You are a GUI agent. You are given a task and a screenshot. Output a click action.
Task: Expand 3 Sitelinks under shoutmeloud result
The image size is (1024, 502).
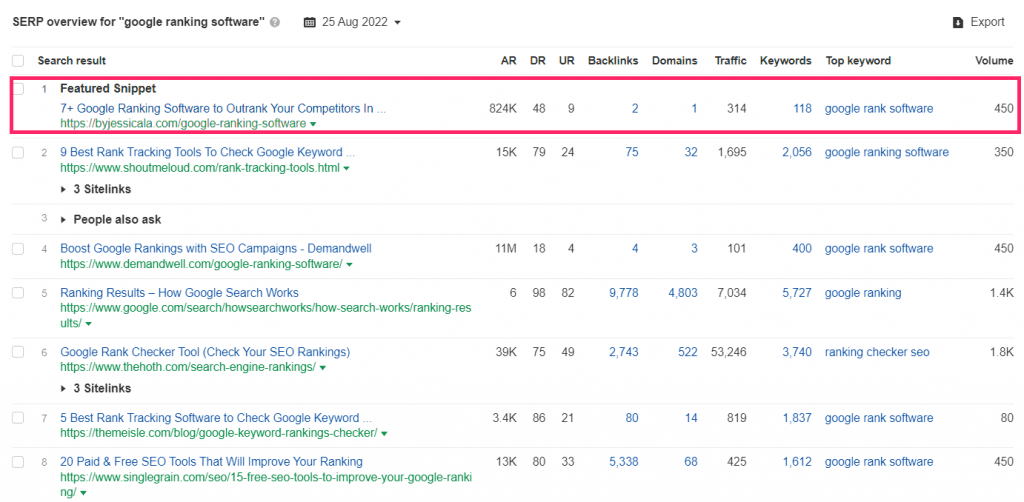pyautogui.click(x=95, y=189)
